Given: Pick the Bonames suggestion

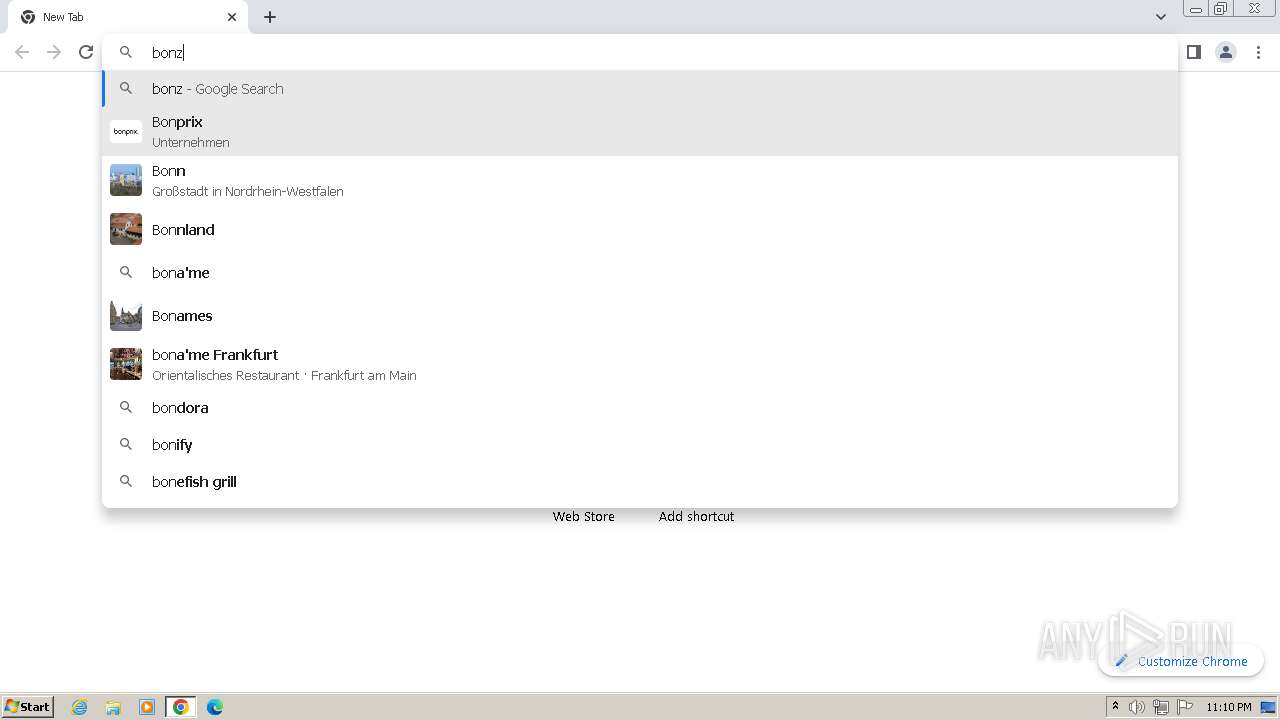Looking at the screenshot, I should click(x=640, y=315).
